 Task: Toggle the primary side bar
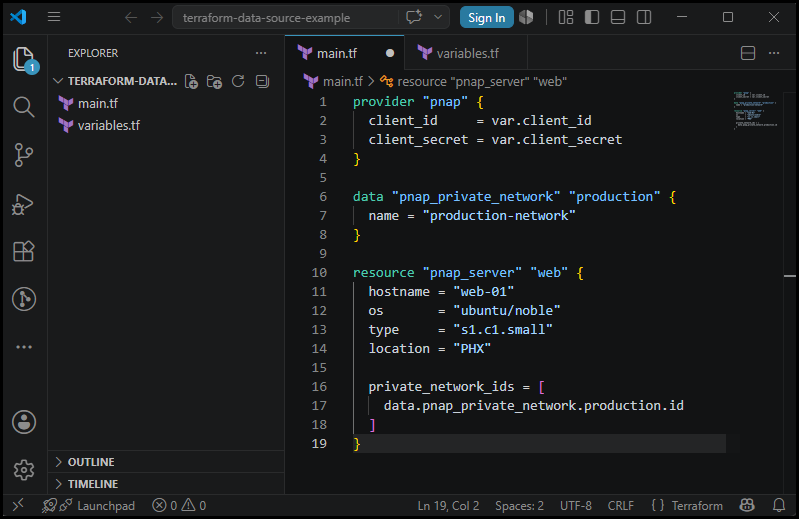click(592, 17)
